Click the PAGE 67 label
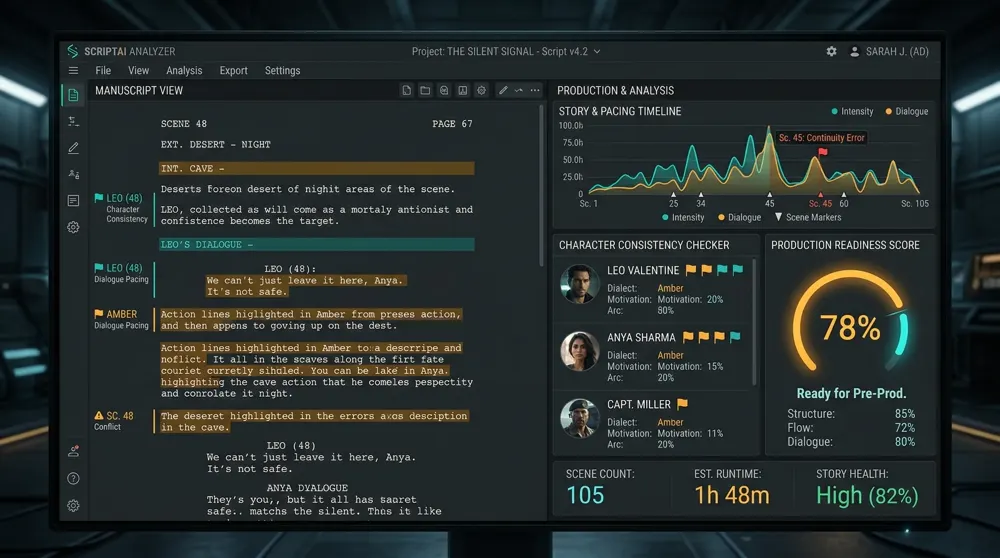The height and width of the screenshot is (558, 1000). (452, 124)
